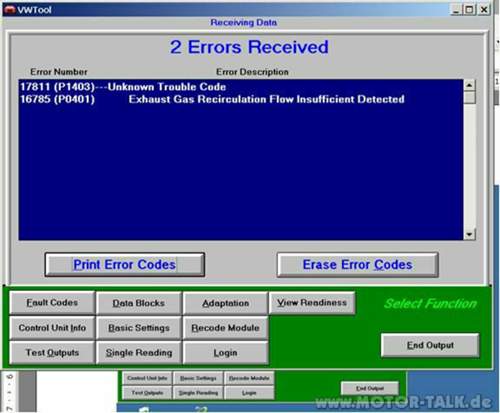Open the Fault Codes function
The width and height of the screenshot is (500, 413).
coord(52,303)
